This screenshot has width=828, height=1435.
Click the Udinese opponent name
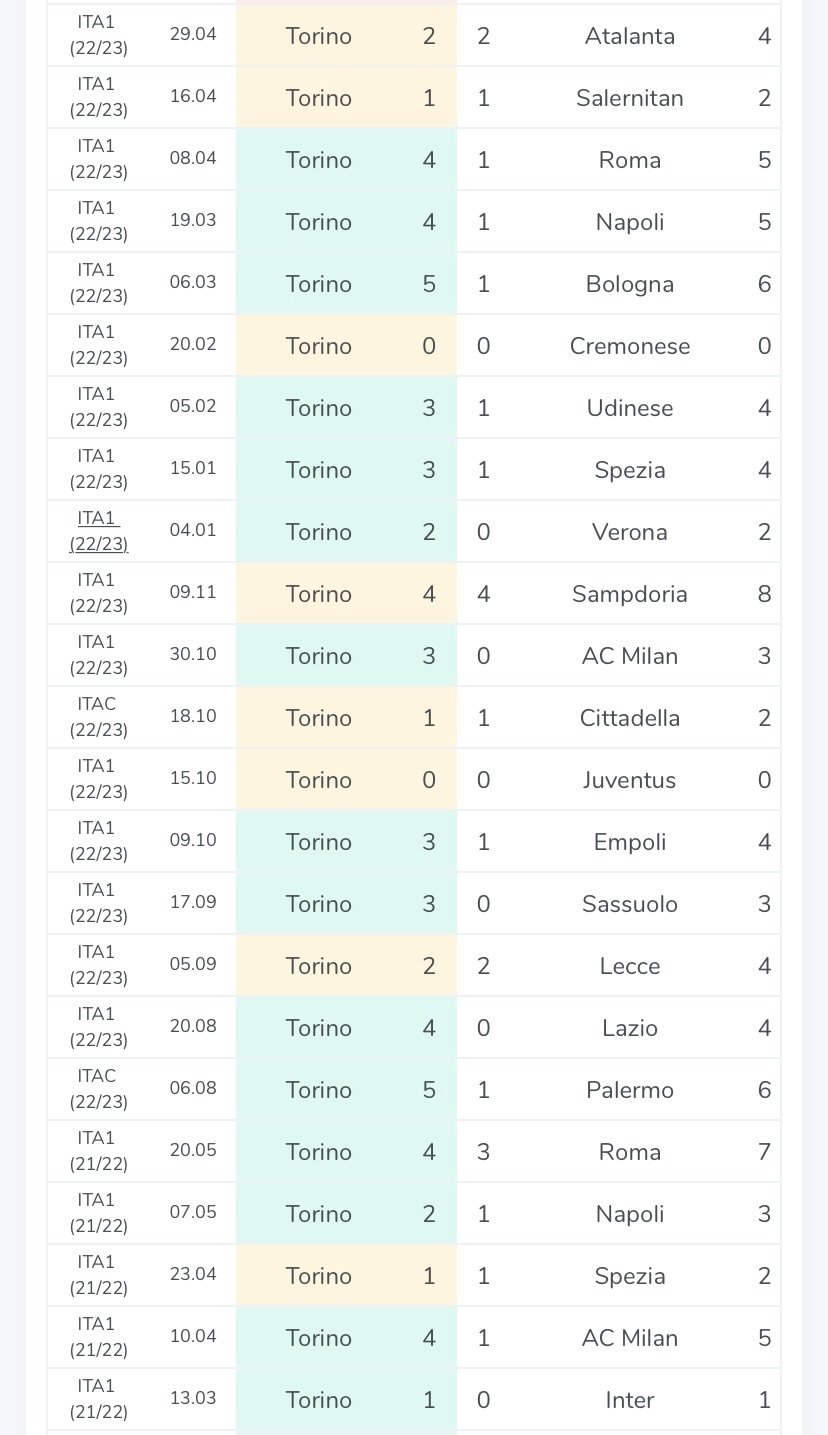pyautogui.click(x=630, y=408)
